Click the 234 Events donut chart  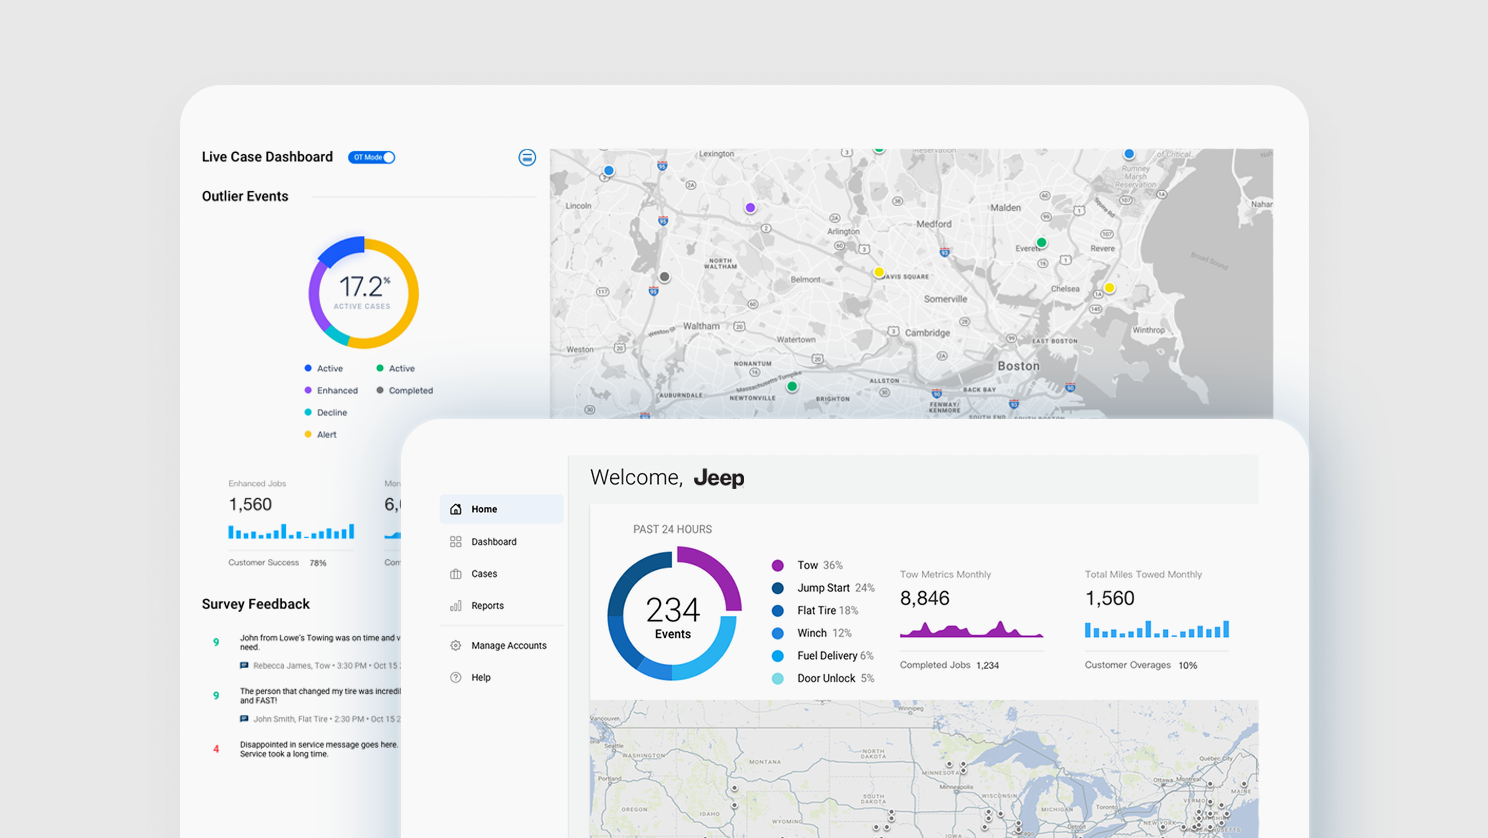pyautogui.click(x=674, y=614)
